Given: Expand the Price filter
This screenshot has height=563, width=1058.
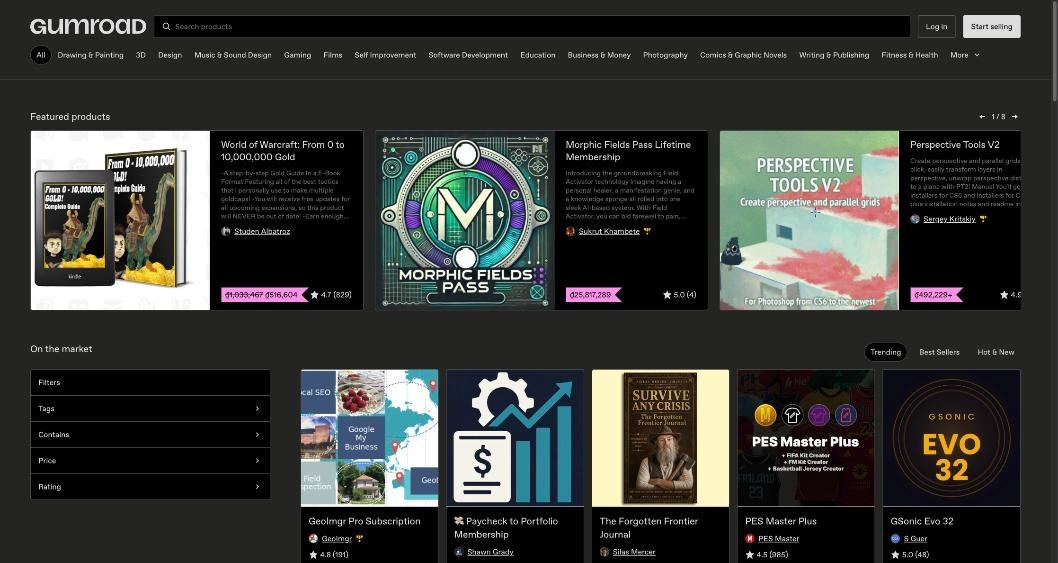Looking at the screenshot, I should pos(150,460).
